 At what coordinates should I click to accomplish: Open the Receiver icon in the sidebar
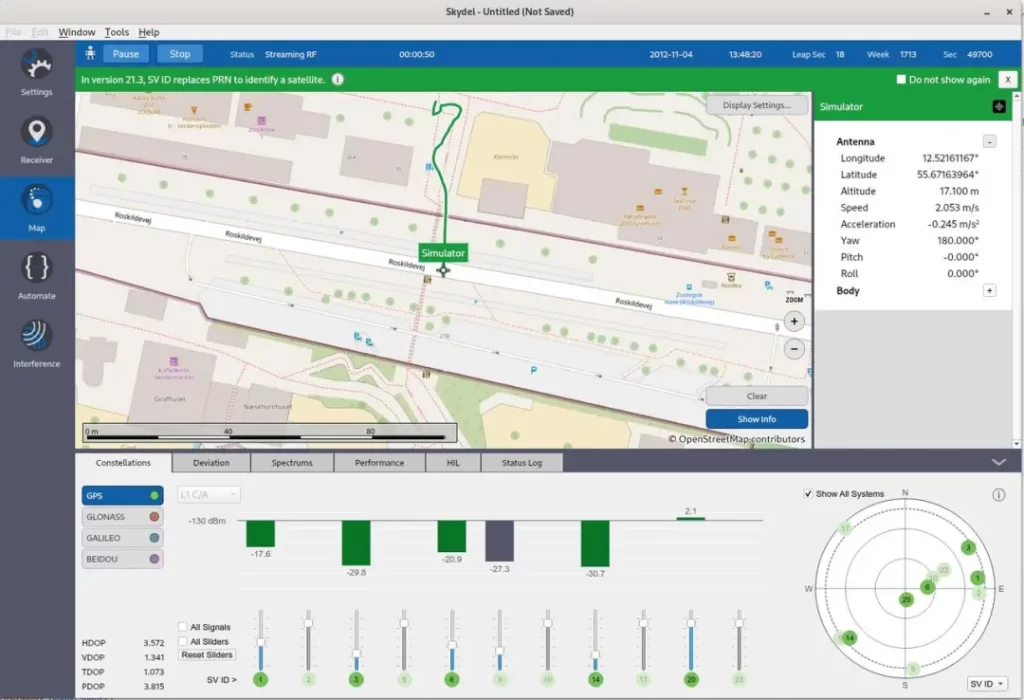tap(37, 140)
